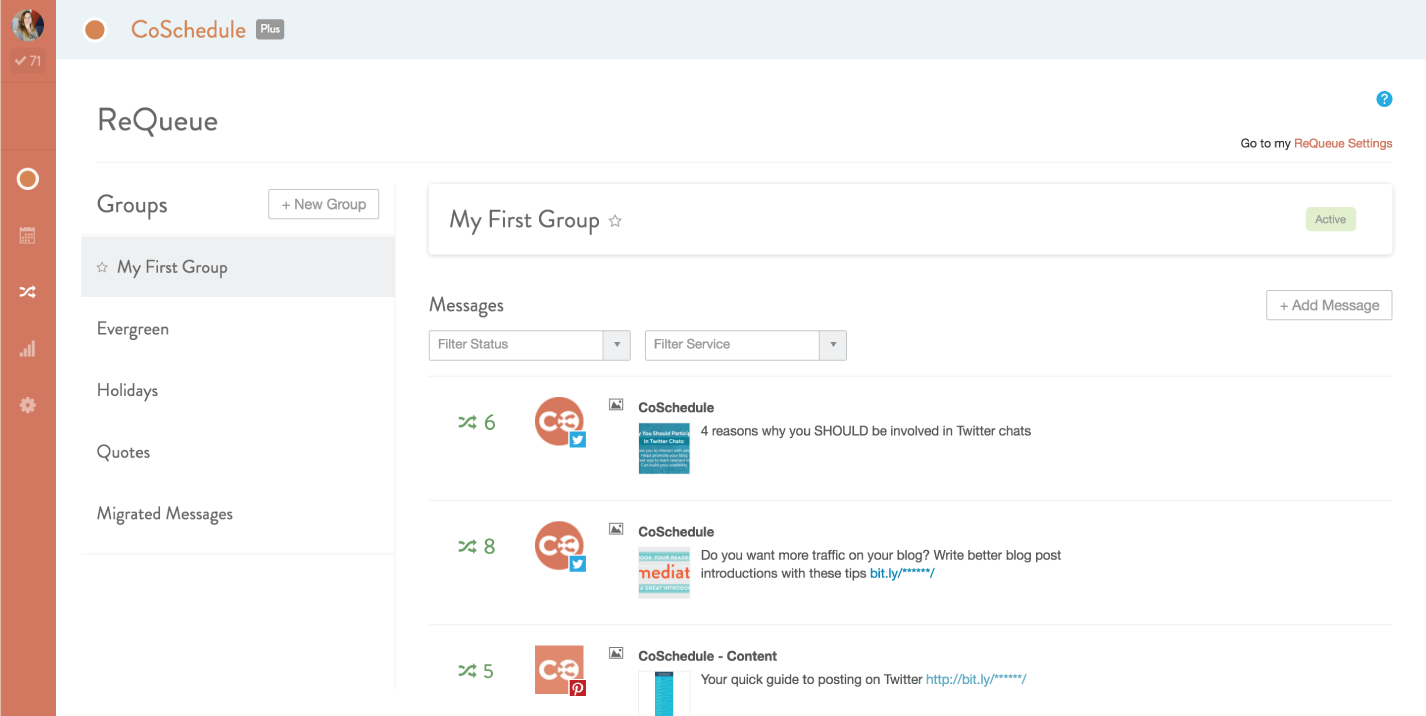Click the orange circle logo beside CoSchedule
Image resolution: width=1426 pixels, height=716 pixels.
tap(95, 30)
